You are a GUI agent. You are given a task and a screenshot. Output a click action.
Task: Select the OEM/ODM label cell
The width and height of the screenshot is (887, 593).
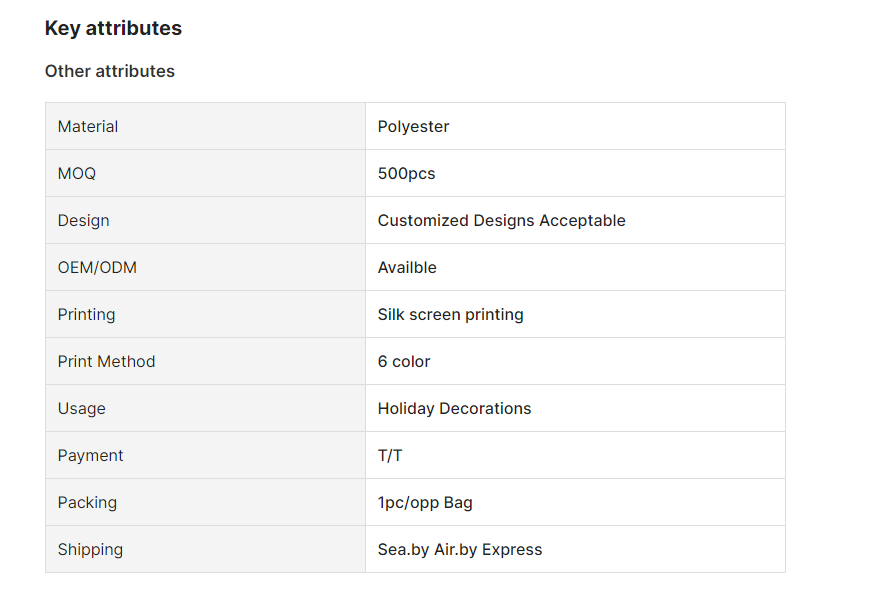click(x=205, y=267)
